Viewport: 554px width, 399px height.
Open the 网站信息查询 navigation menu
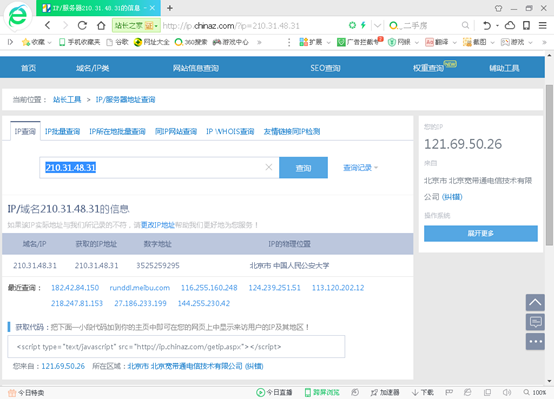point(196,68)
